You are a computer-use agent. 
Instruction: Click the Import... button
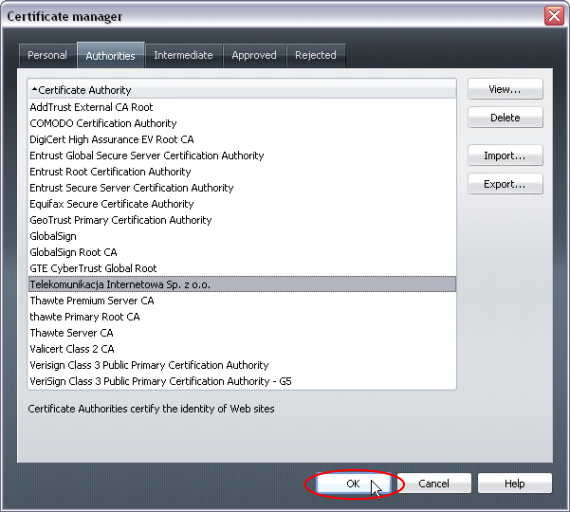(x=505, y=156)
